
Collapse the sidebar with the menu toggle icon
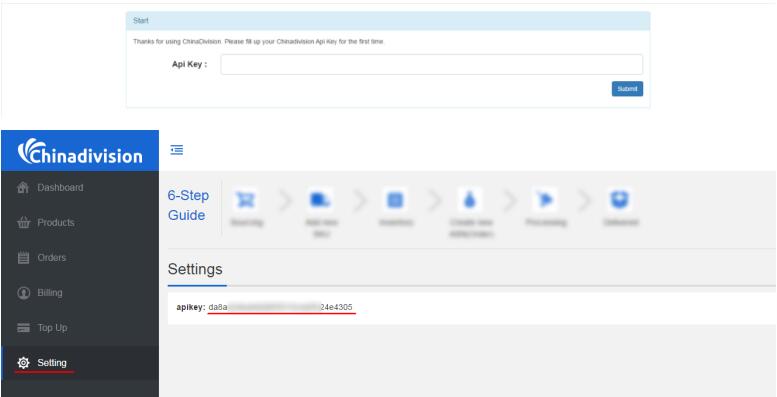click(177, 150)
